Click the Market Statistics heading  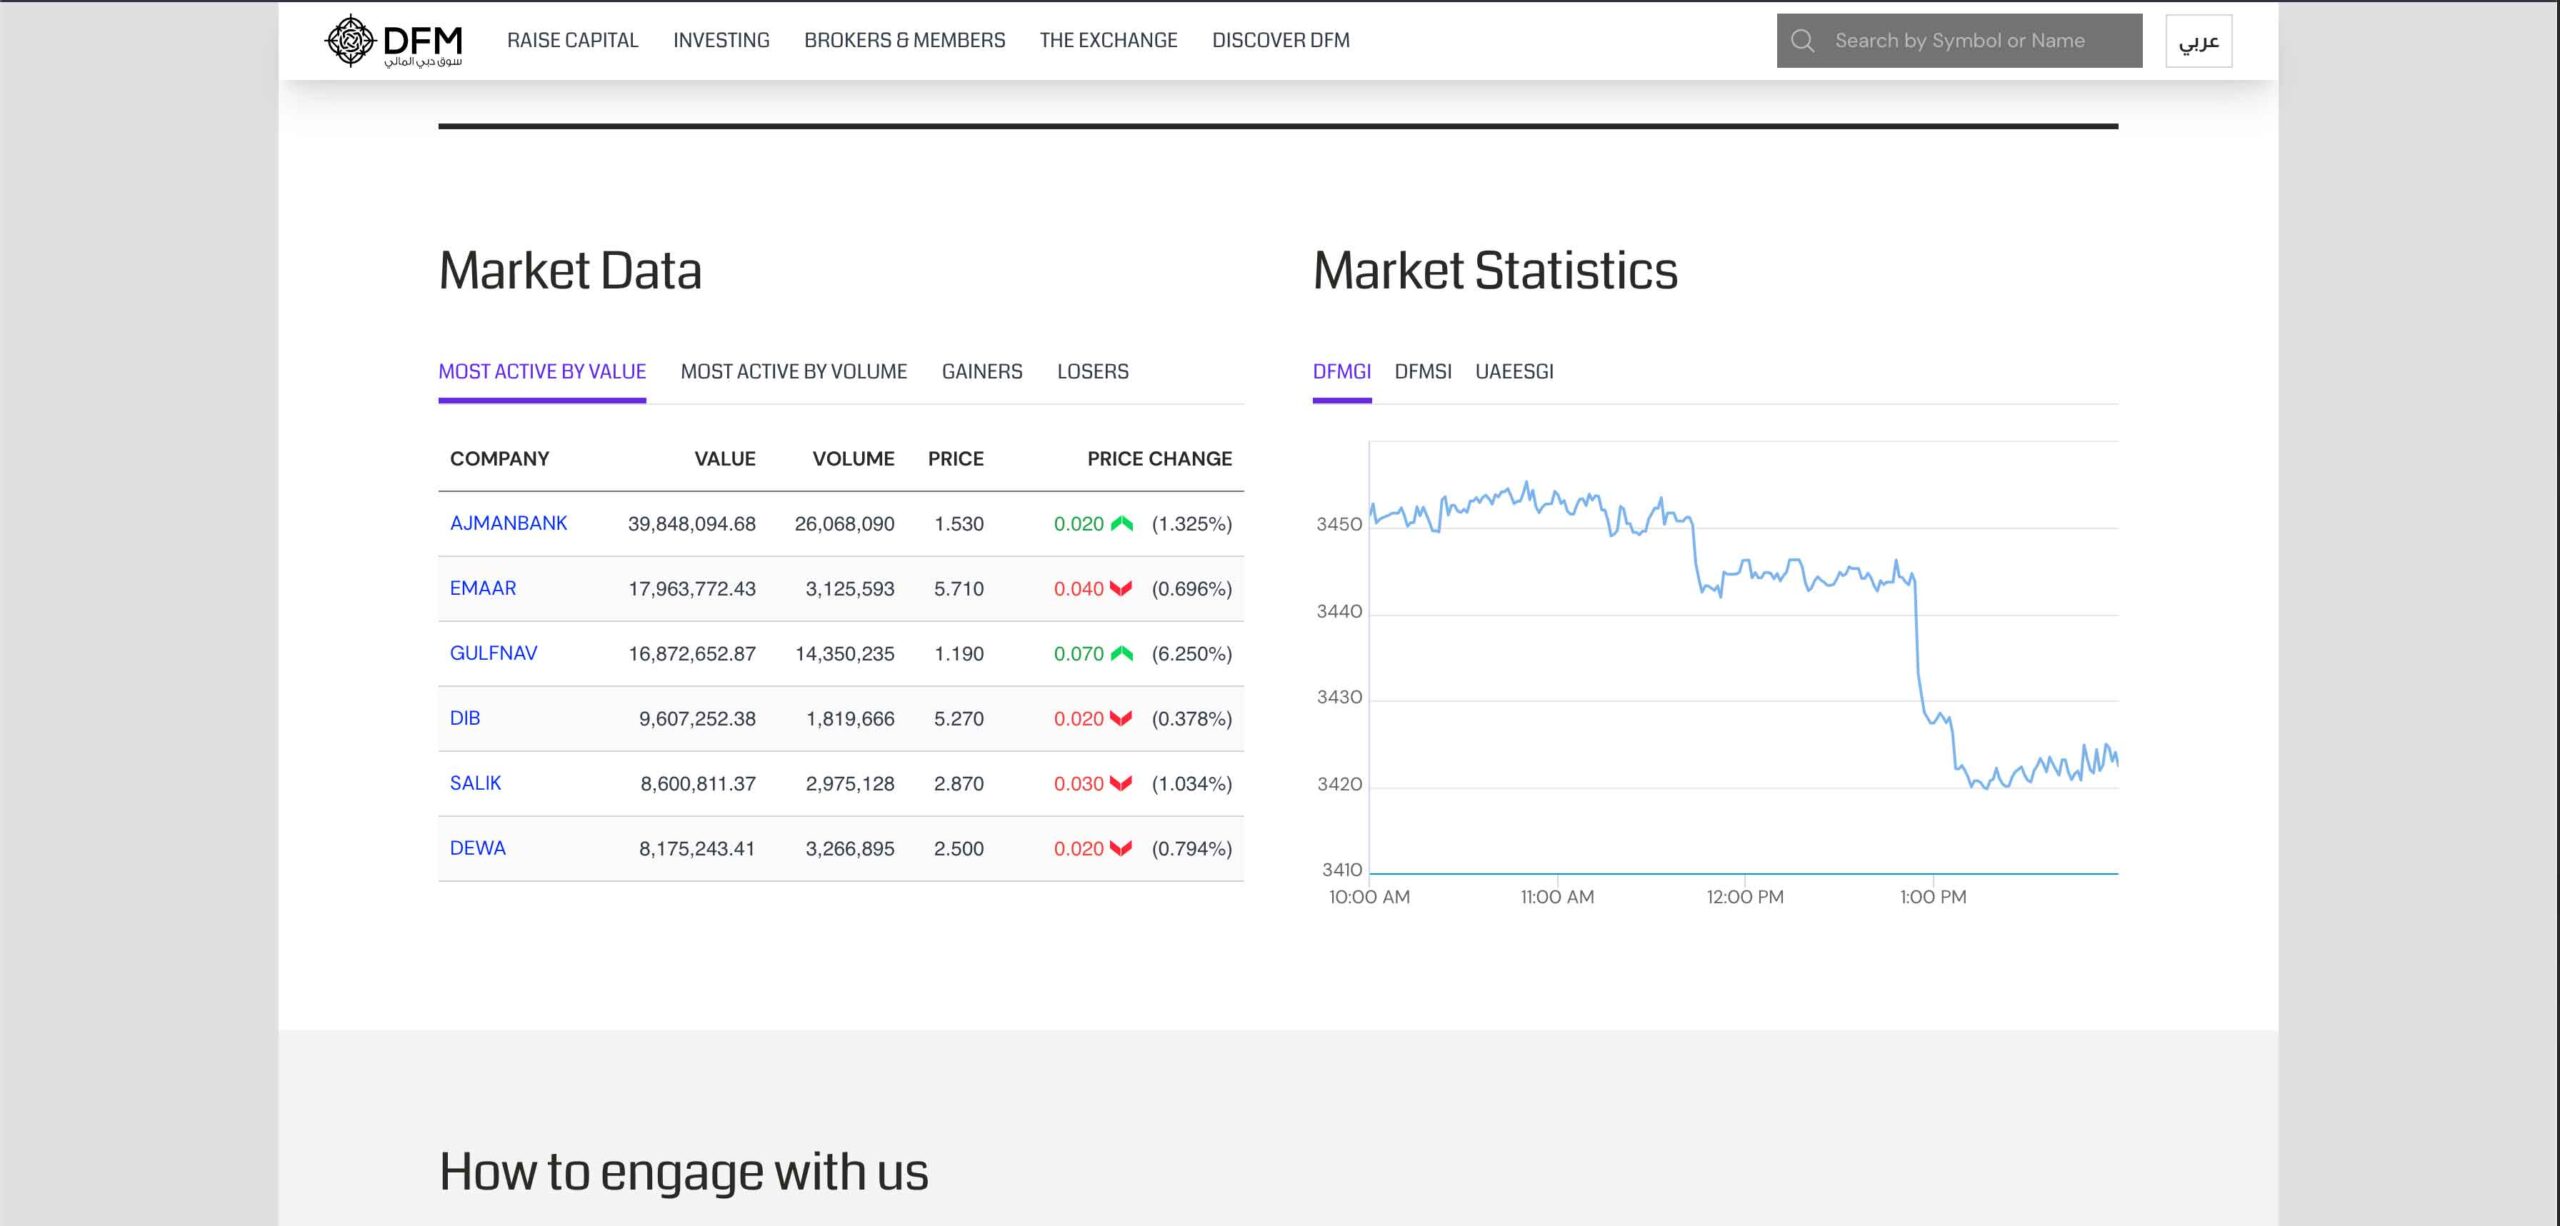[x=1495, y=271]
